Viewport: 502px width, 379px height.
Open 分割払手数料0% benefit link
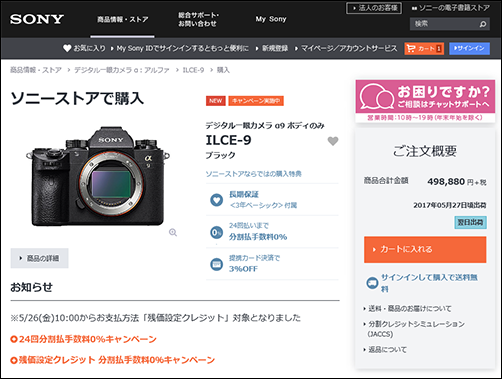click(258, 231)
